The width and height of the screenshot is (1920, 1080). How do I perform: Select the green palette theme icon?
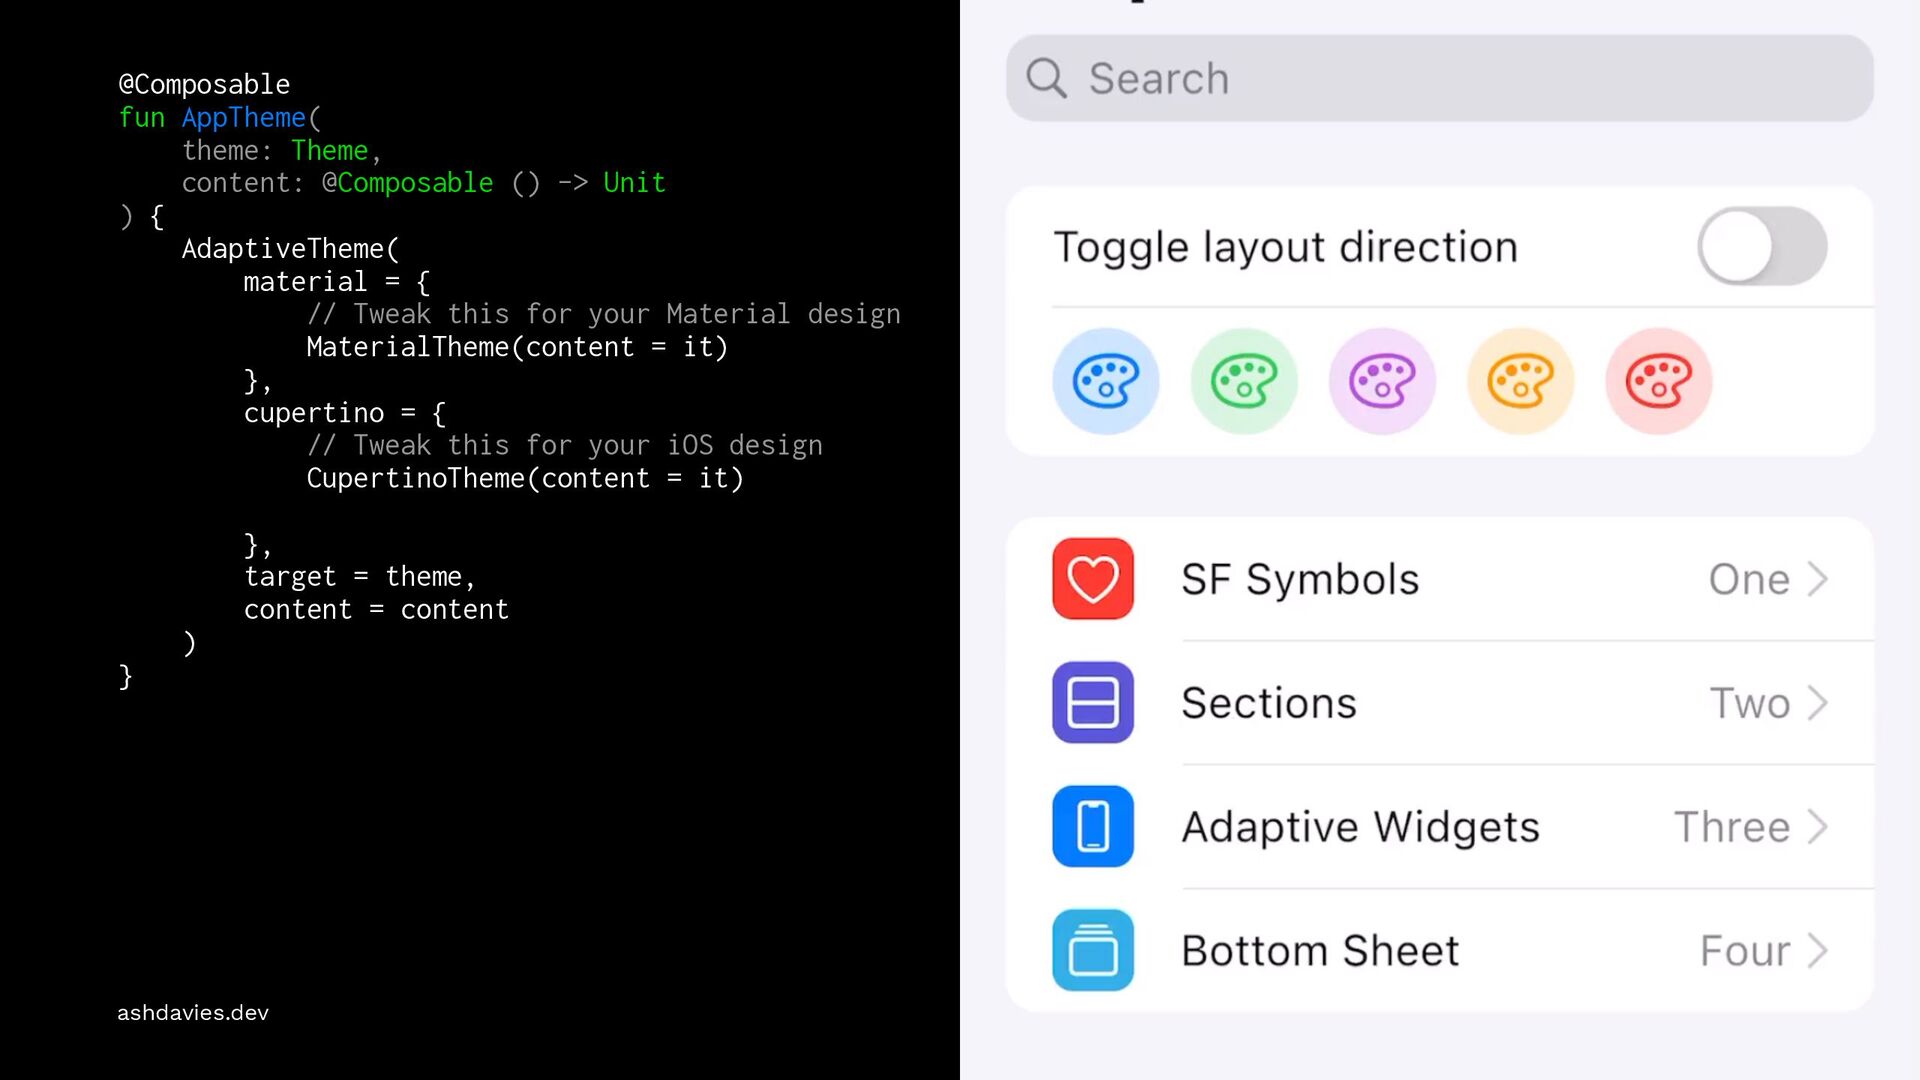tap(1243, 381)
